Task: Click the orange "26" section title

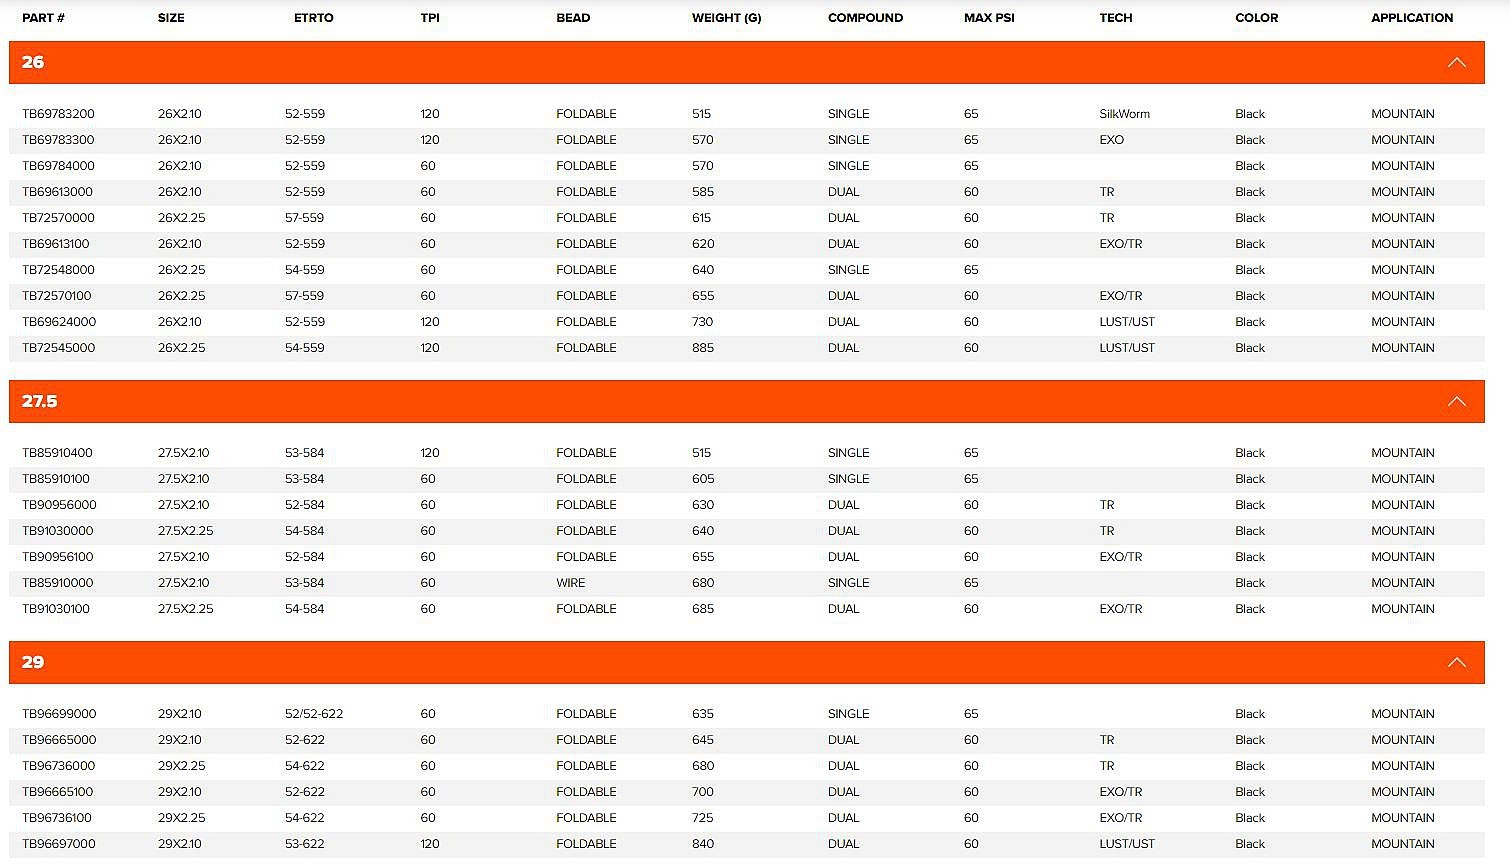Action: tap(33, 62)
